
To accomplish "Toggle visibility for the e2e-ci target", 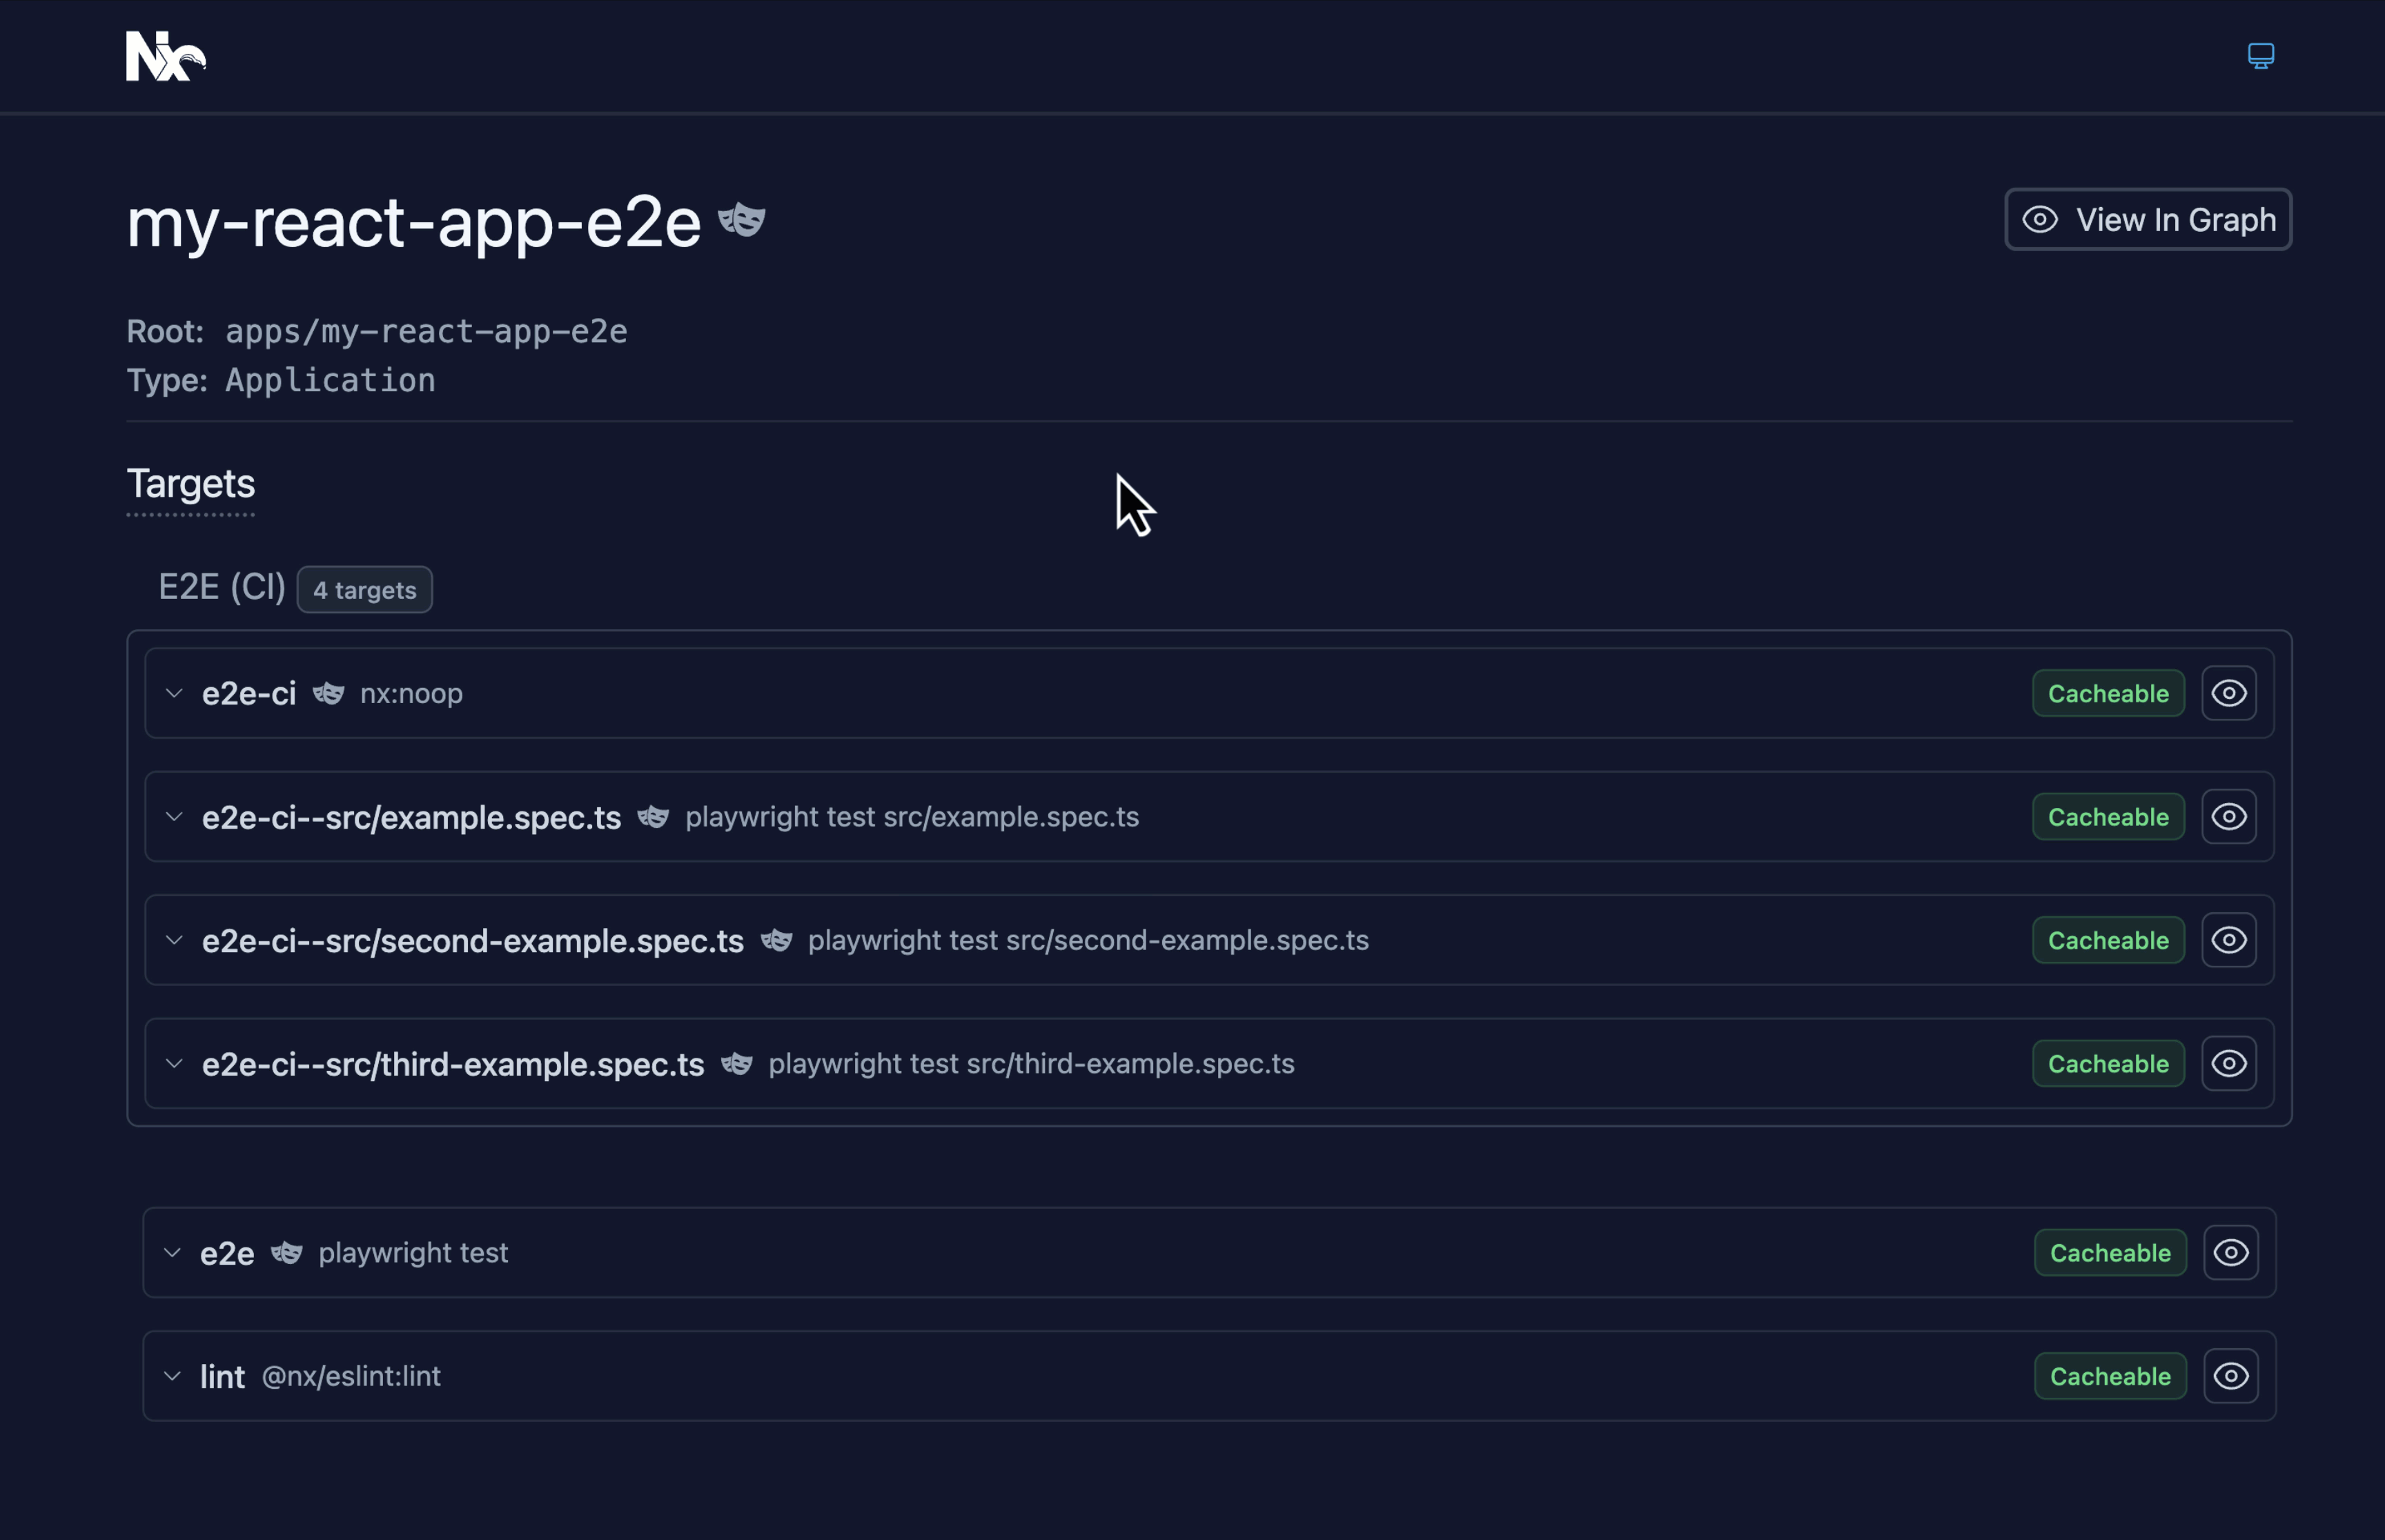I will click(x=2230, y=692).
